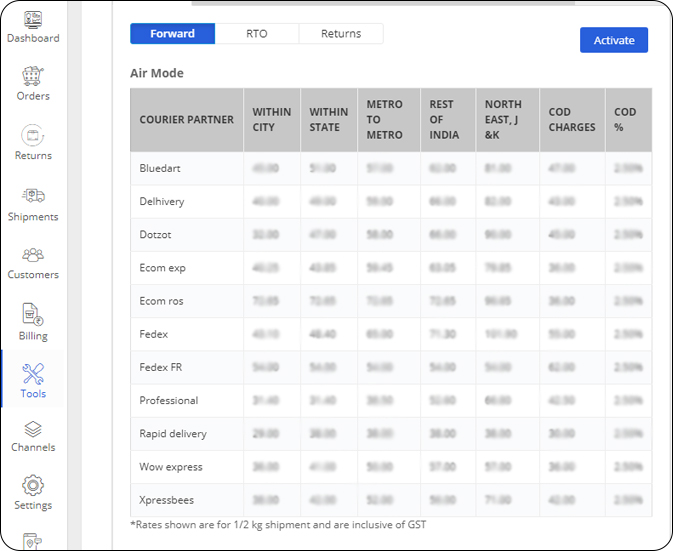Image resolution: width=673 pixels, height=551 pixels.
Task: Open the Channels layers icon
Action: click(x=33, y=429)
